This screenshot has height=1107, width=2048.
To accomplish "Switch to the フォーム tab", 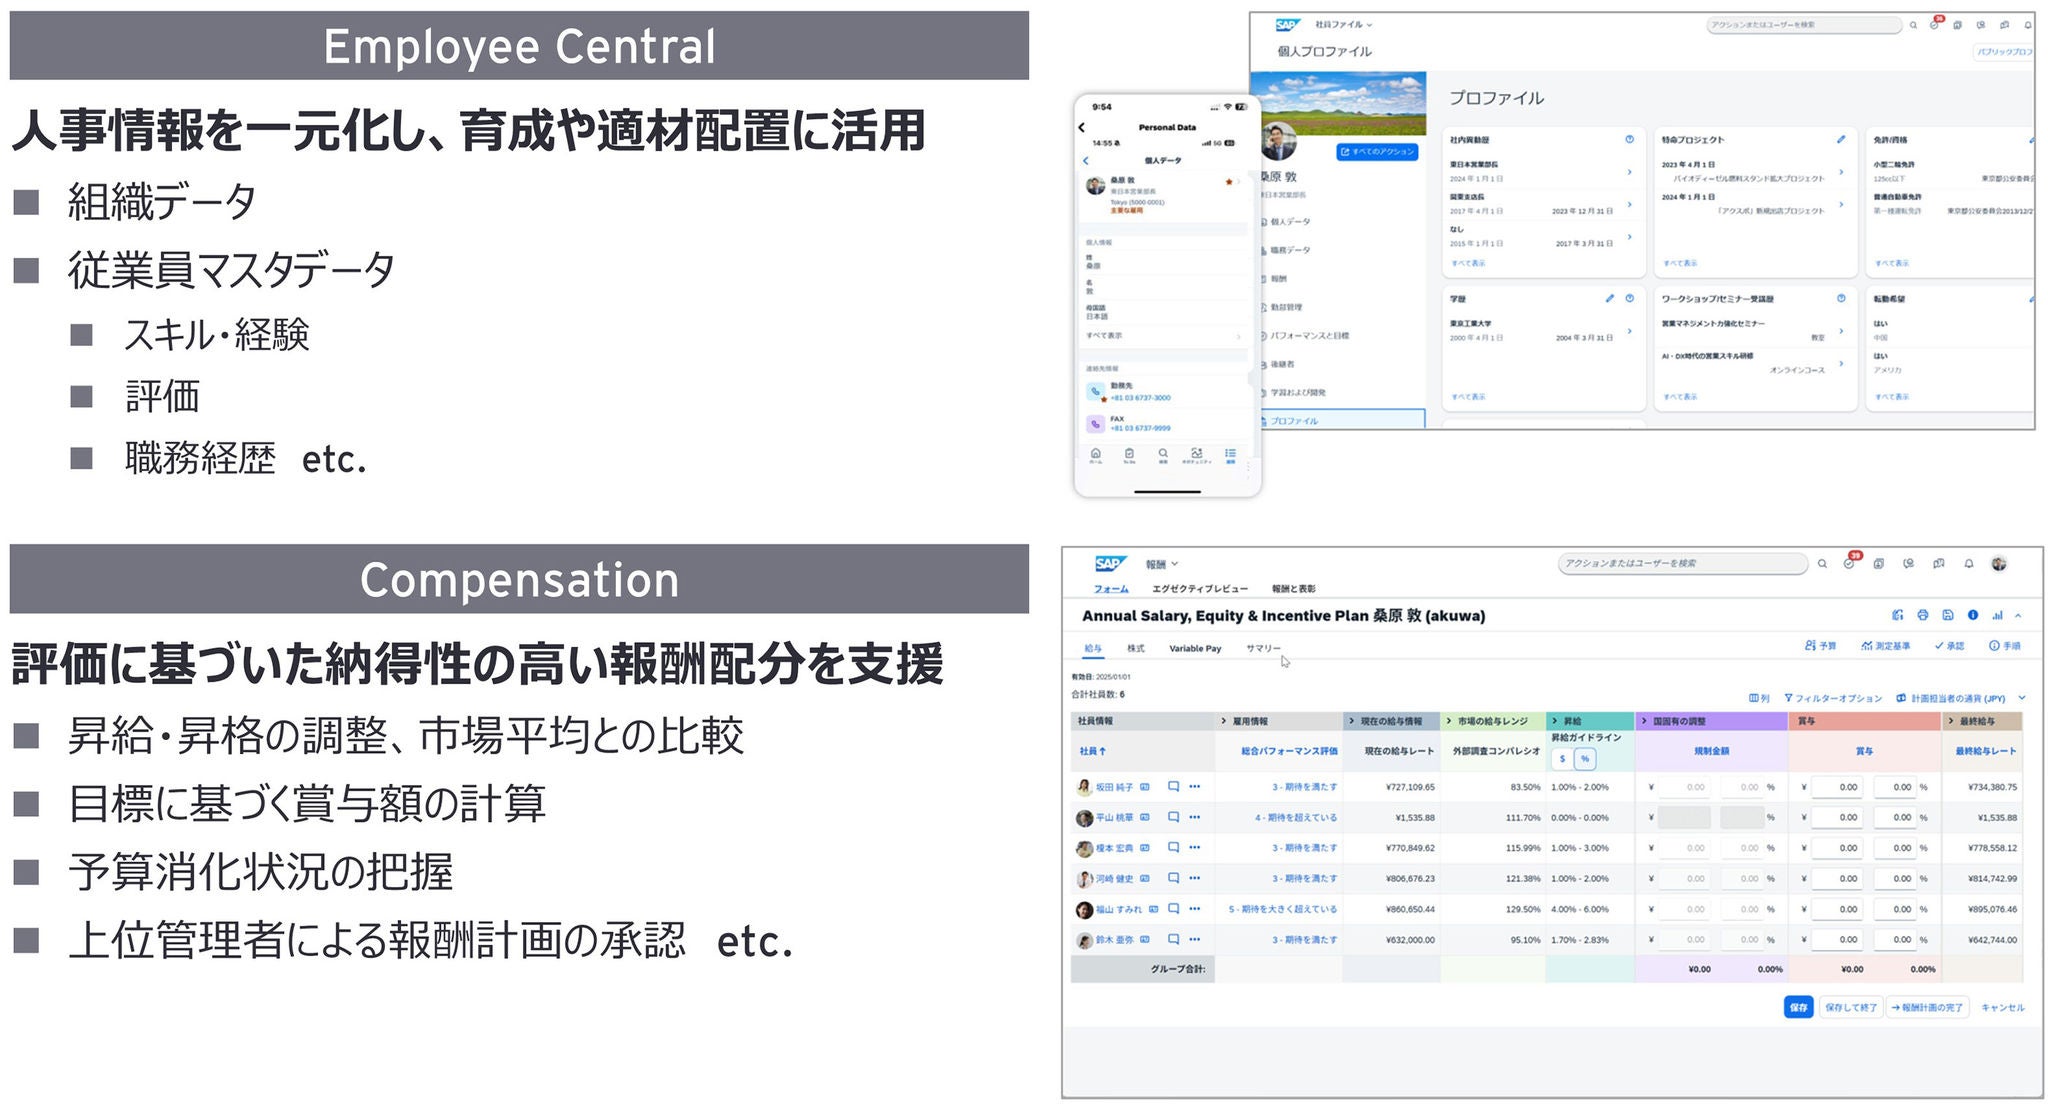I will pos(1110,589).
